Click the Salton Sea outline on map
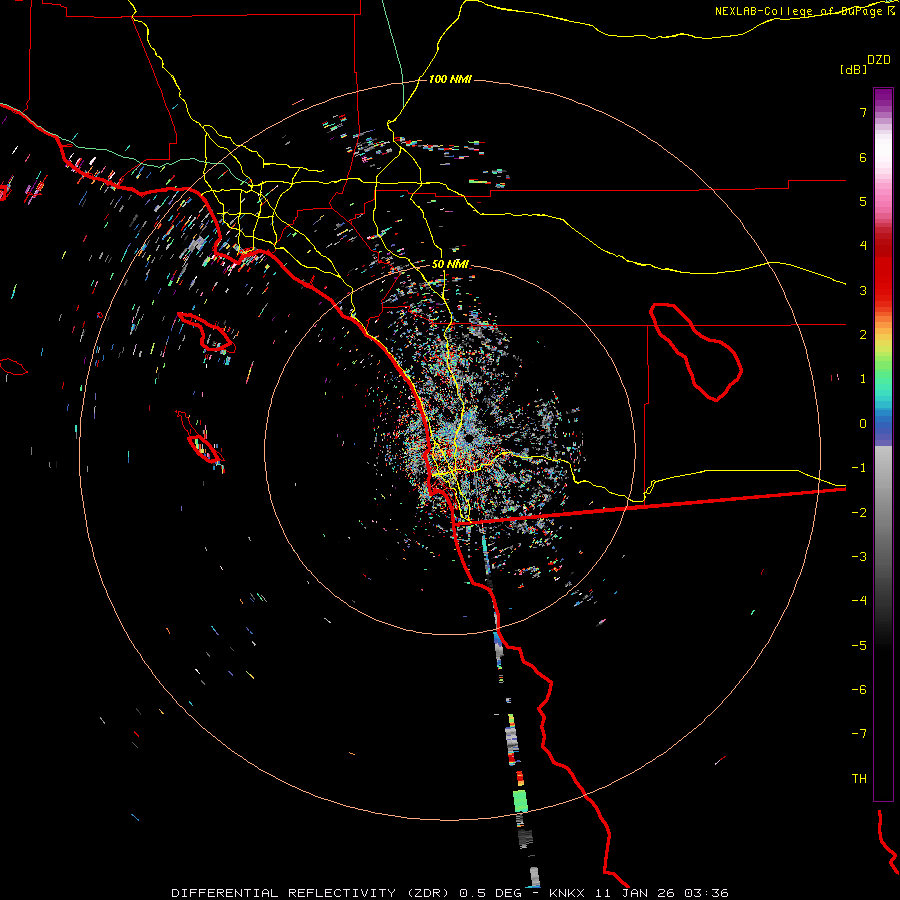The height and width of the screenshot is (900, 900). click(696, 352)
